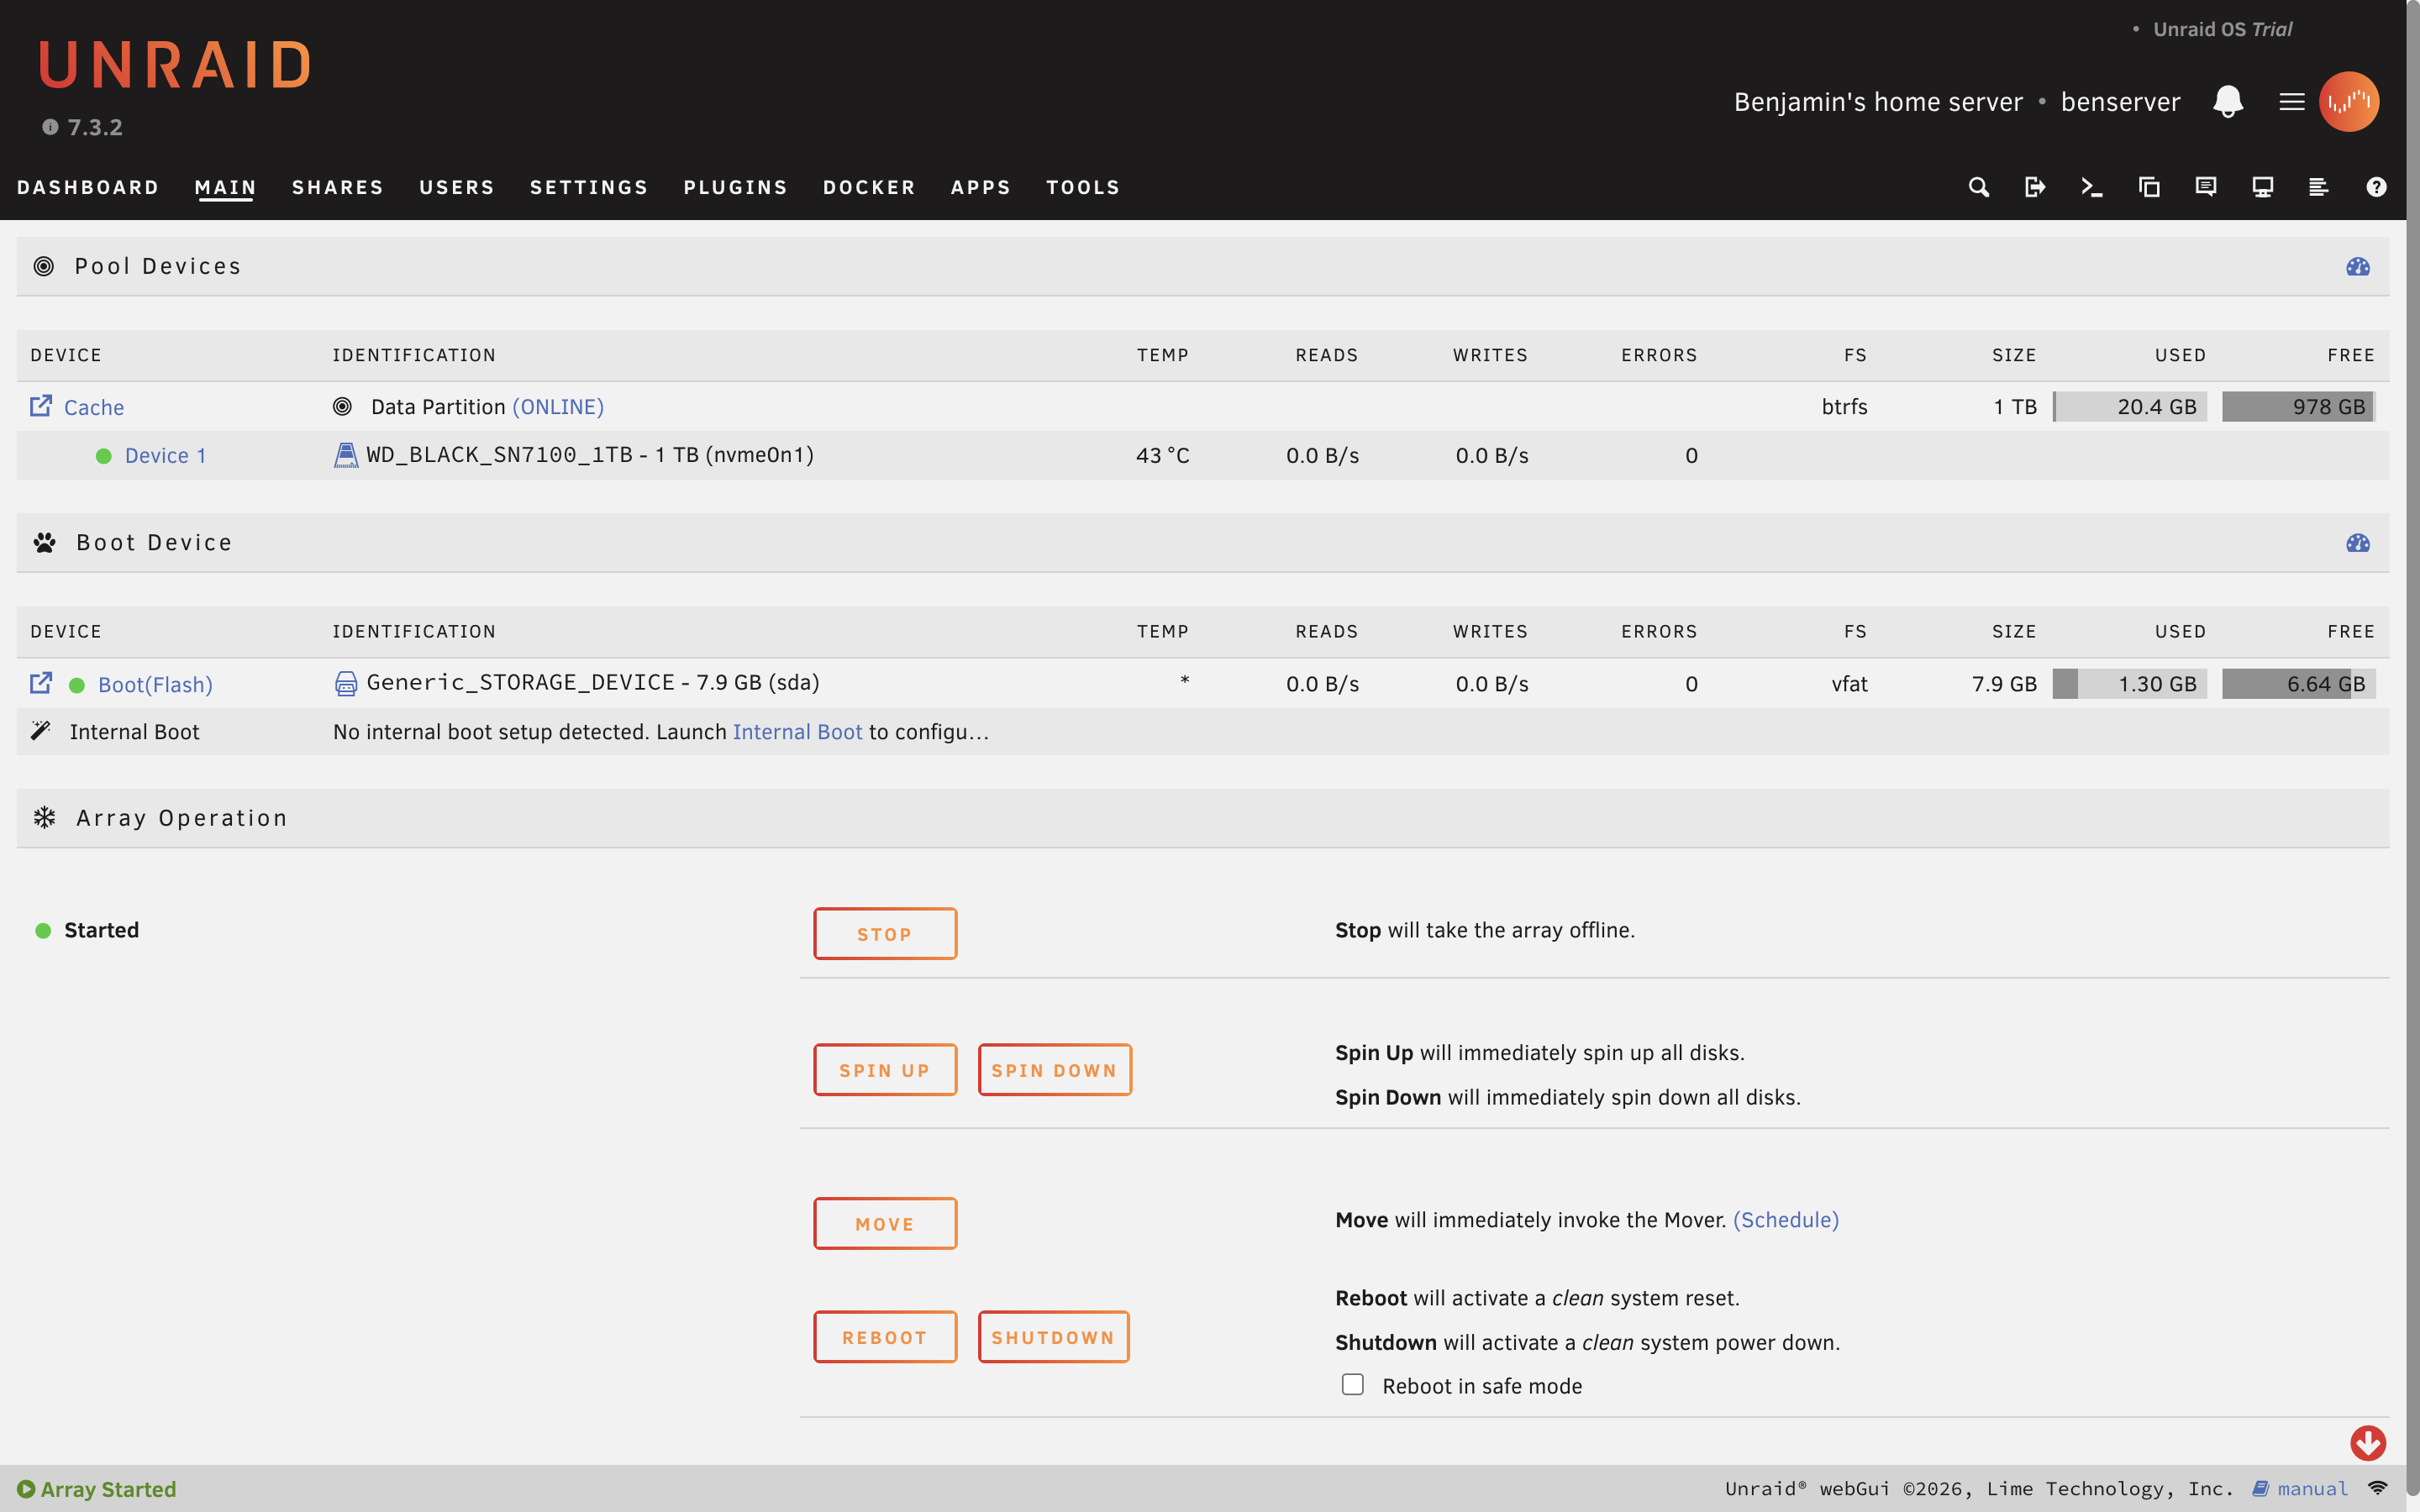Viewport: 2420px width, 1512px height.
Task: Browse Boot(Flash) via external link icon
Action: tap(41, 683)
